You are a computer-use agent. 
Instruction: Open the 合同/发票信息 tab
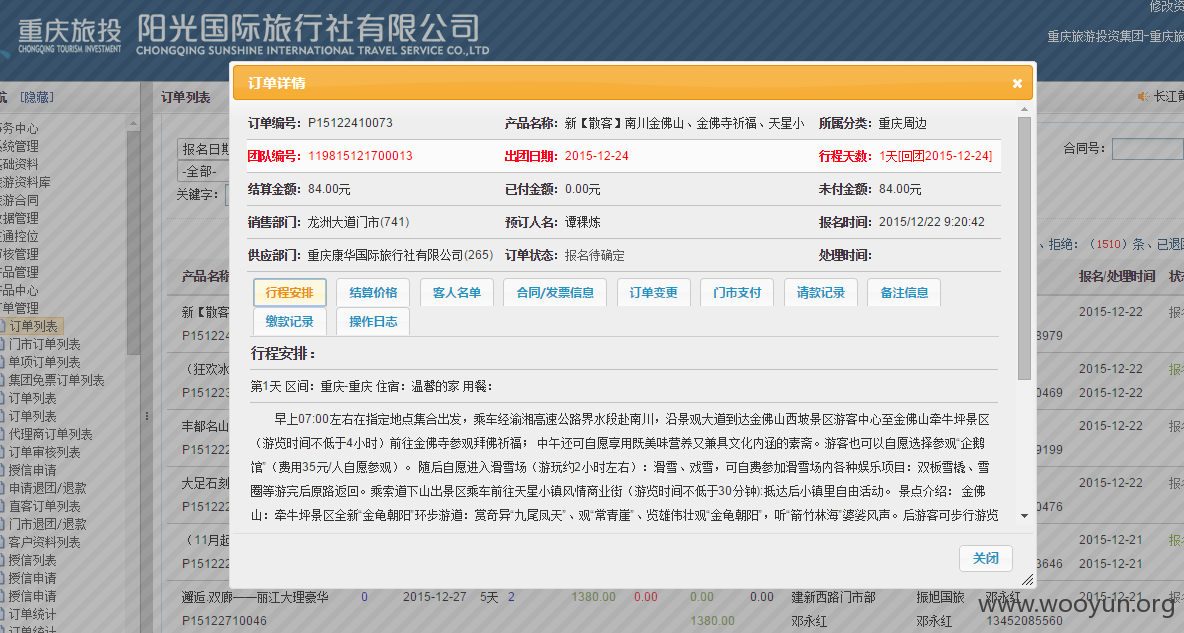click(x=555, y=292)
